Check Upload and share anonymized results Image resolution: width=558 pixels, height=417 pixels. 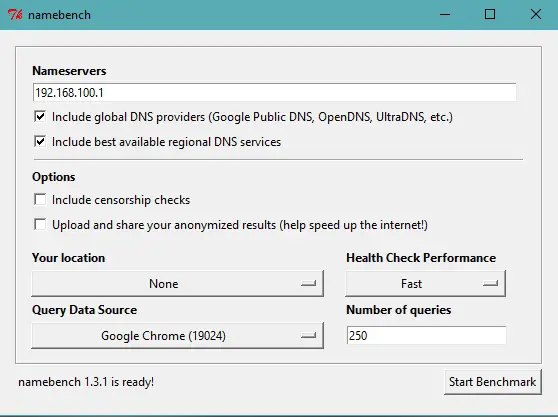tap(40, 224)
